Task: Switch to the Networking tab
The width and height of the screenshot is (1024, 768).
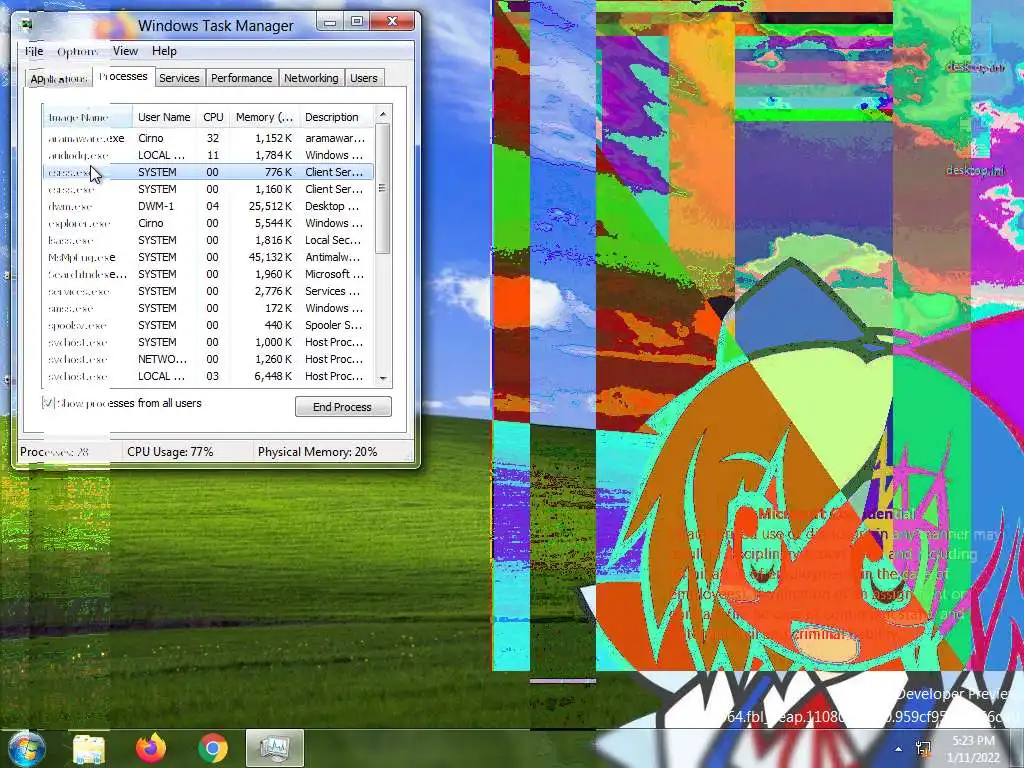Action: tap(312, 78)
